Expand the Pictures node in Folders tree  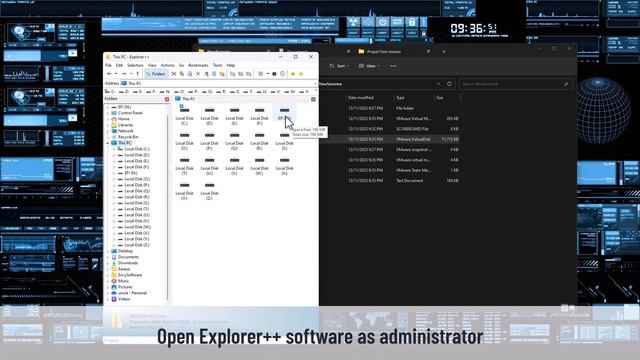[108, 287]
